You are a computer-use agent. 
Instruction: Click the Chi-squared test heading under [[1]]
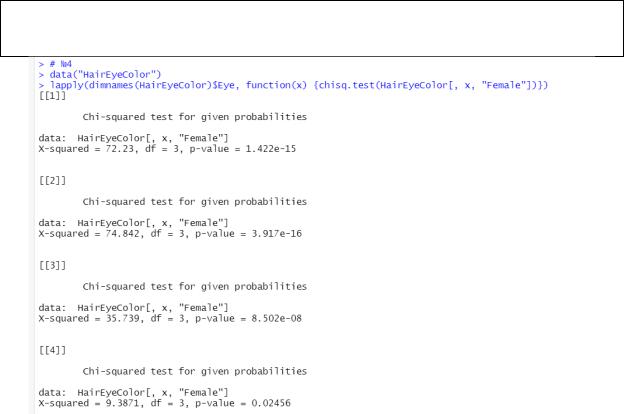point(195,117)
